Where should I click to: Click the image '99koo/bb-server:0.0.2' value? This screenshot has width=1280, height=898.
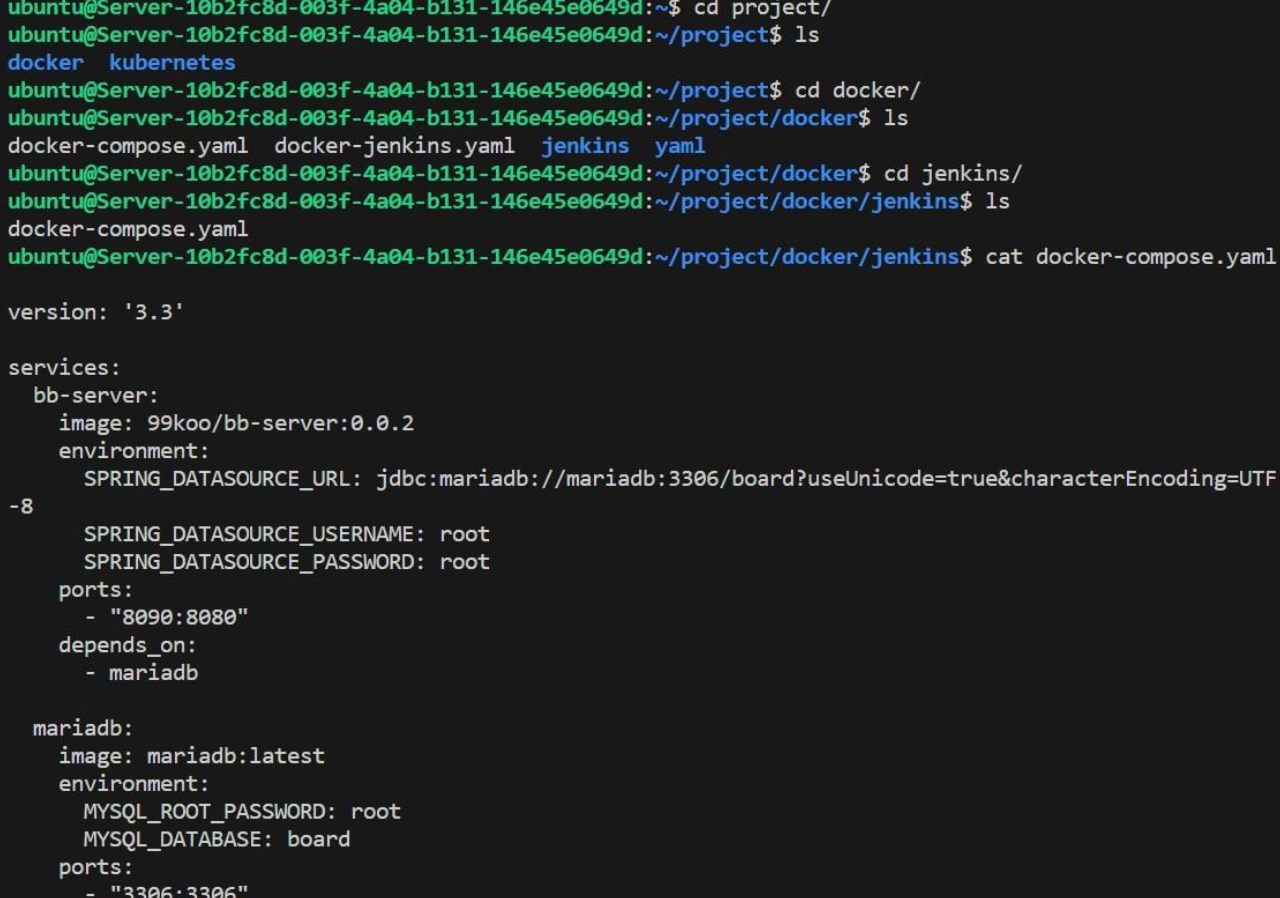click(280, 423)
